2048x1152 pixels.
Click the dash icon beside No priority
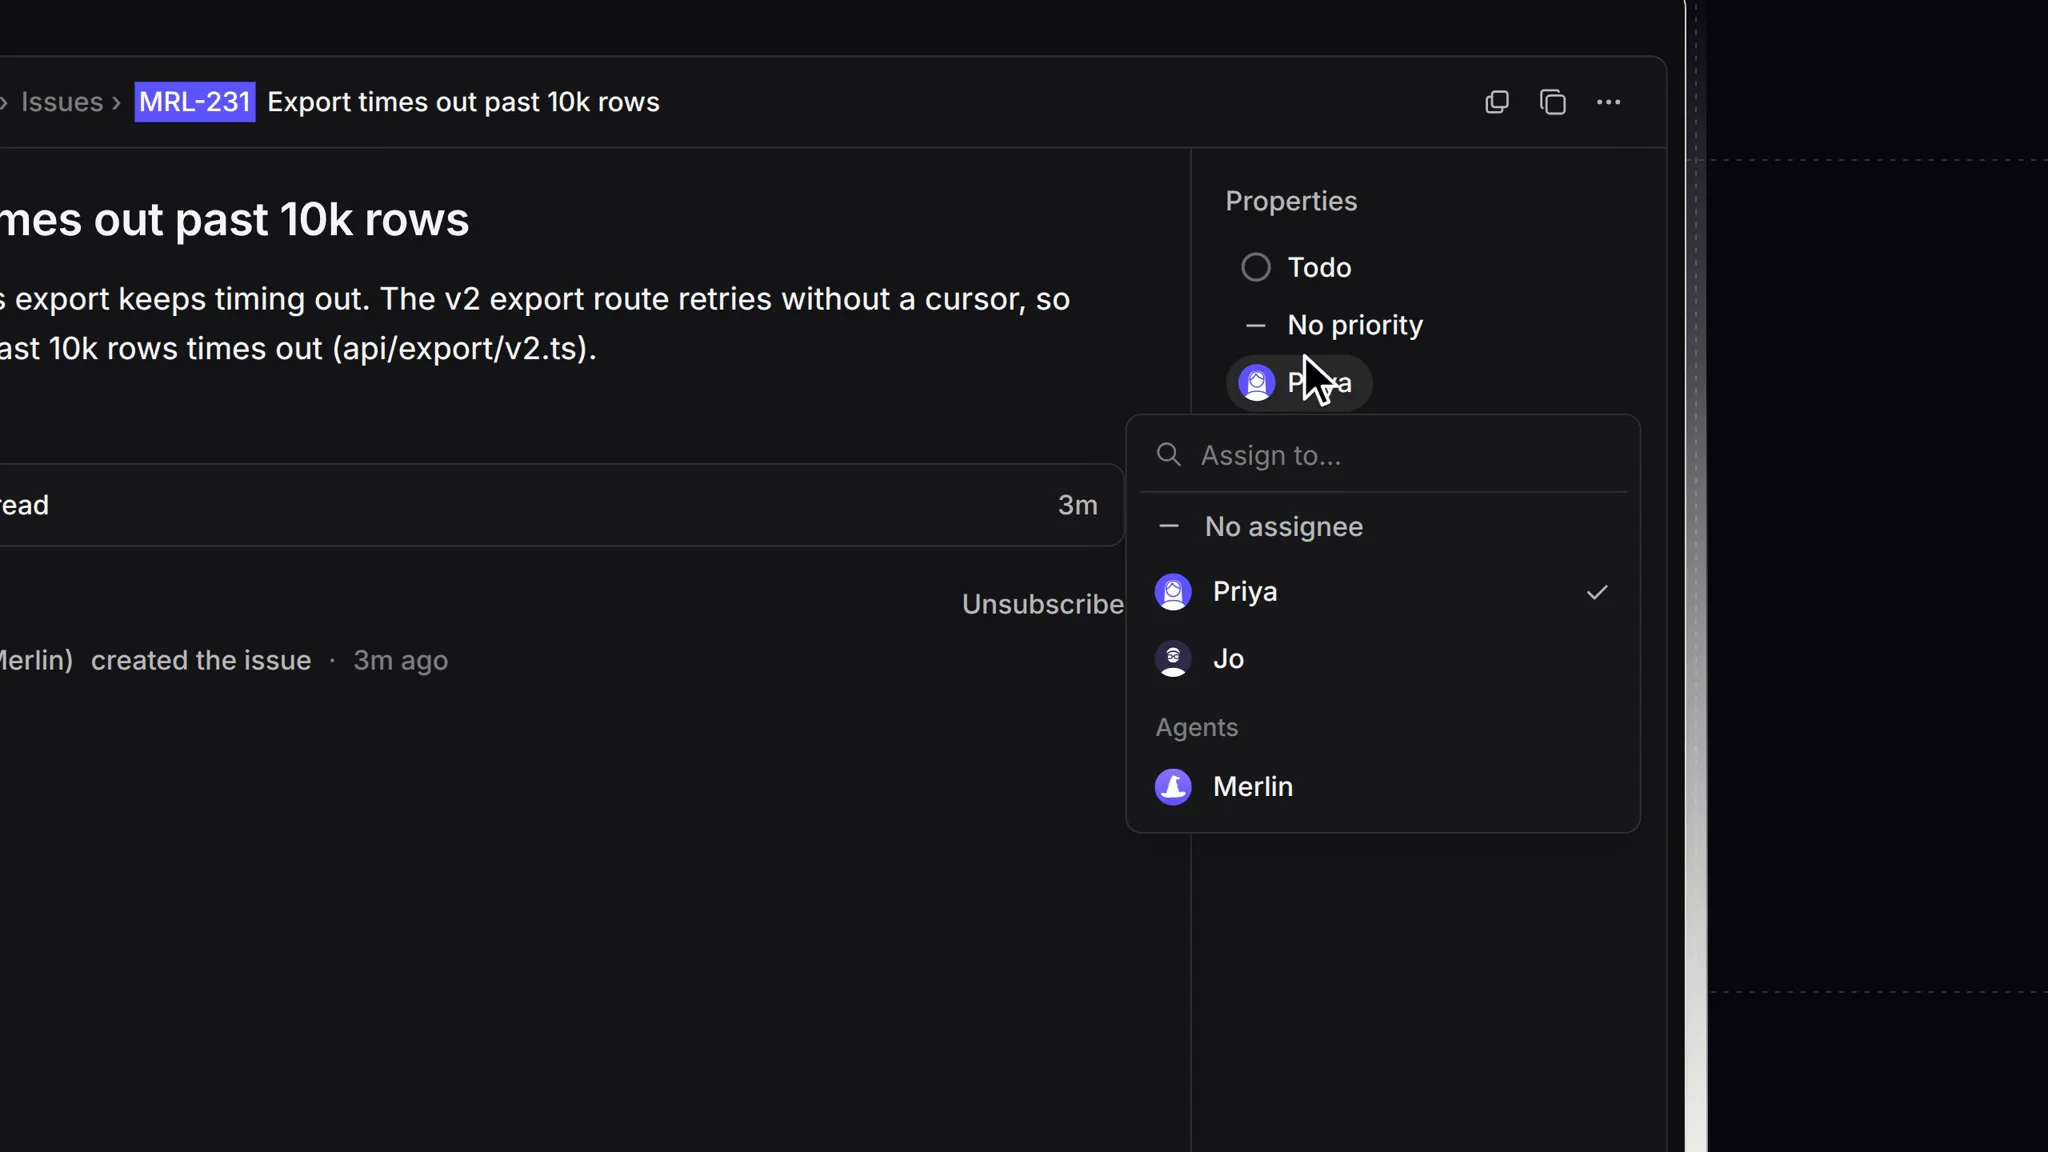[x=1256, y=325]
